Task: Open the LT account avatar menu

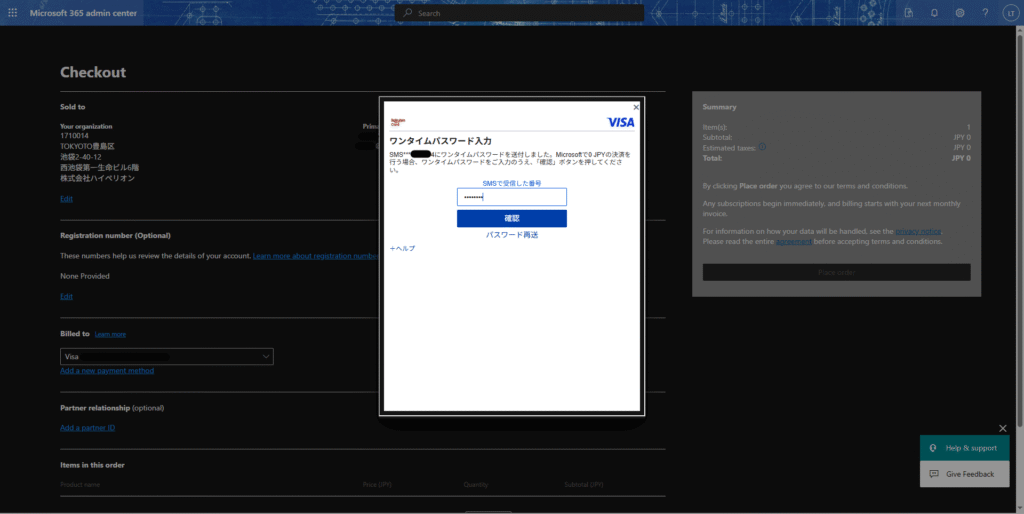Action: (1009, 13)
